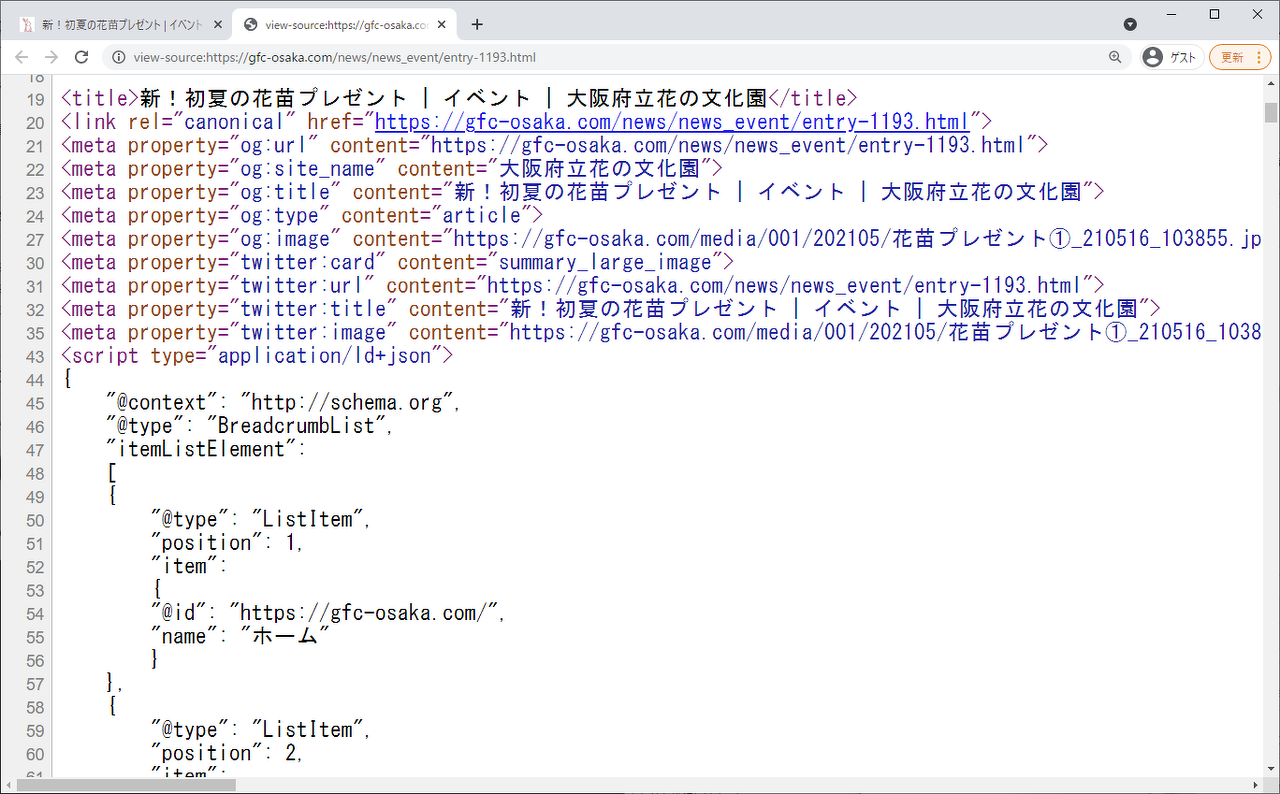Click the address bar URL field

tap(600, 57)
